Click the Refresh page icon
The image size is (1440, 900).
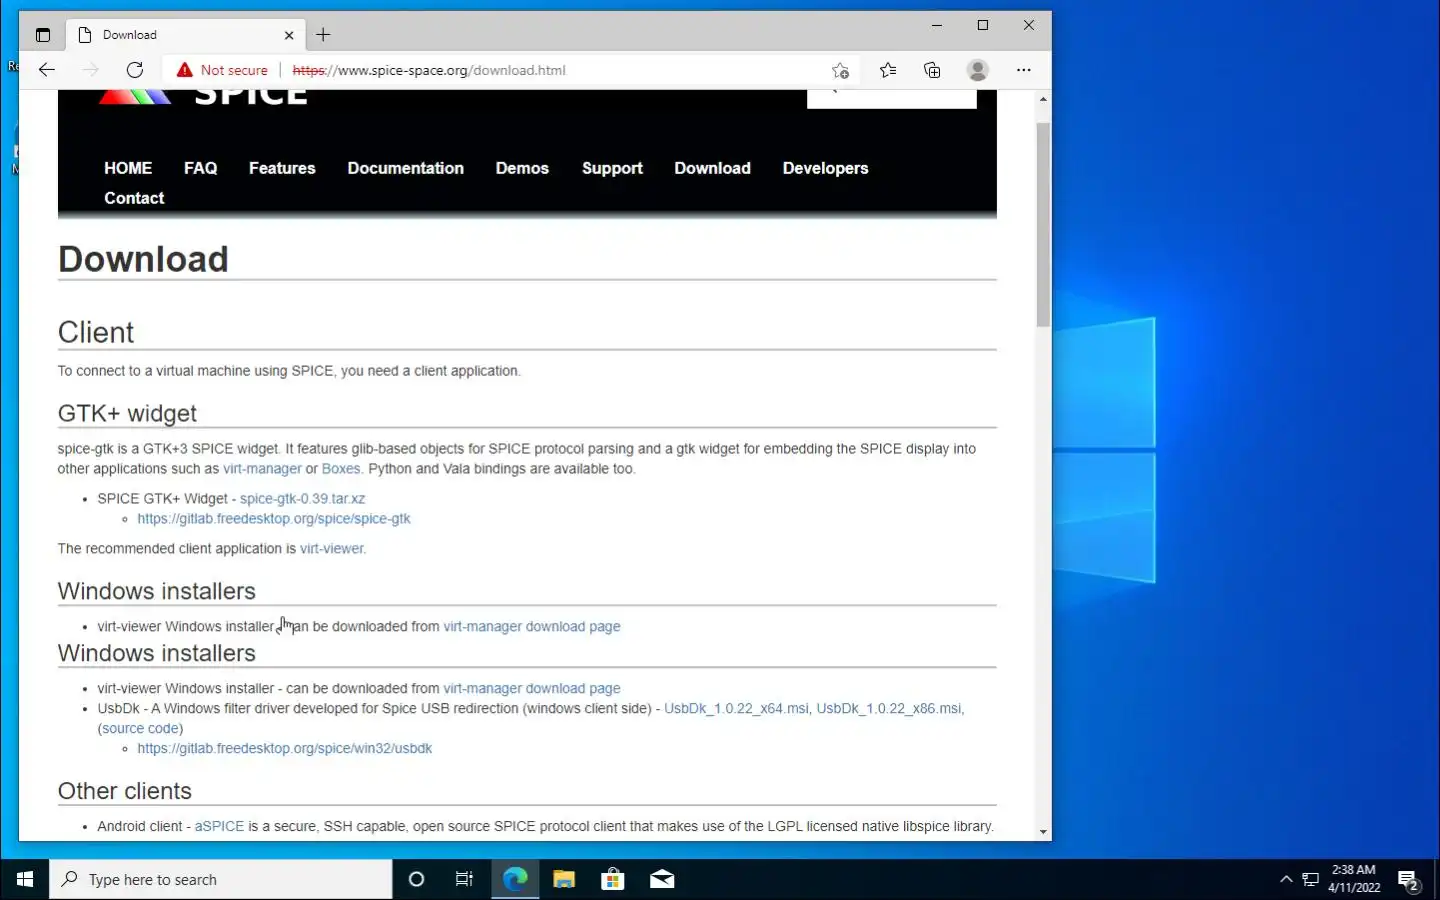135,70
